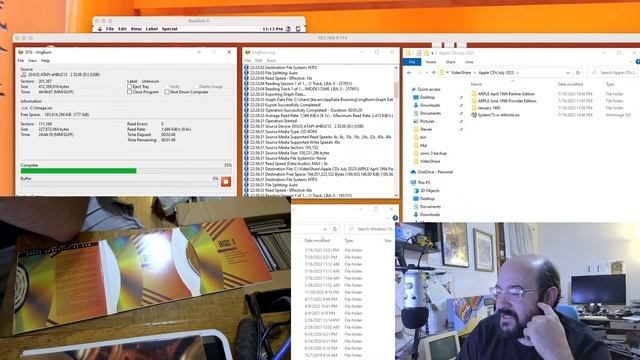Open Tools menu in ImgBurn Log window

coord(271,60)
